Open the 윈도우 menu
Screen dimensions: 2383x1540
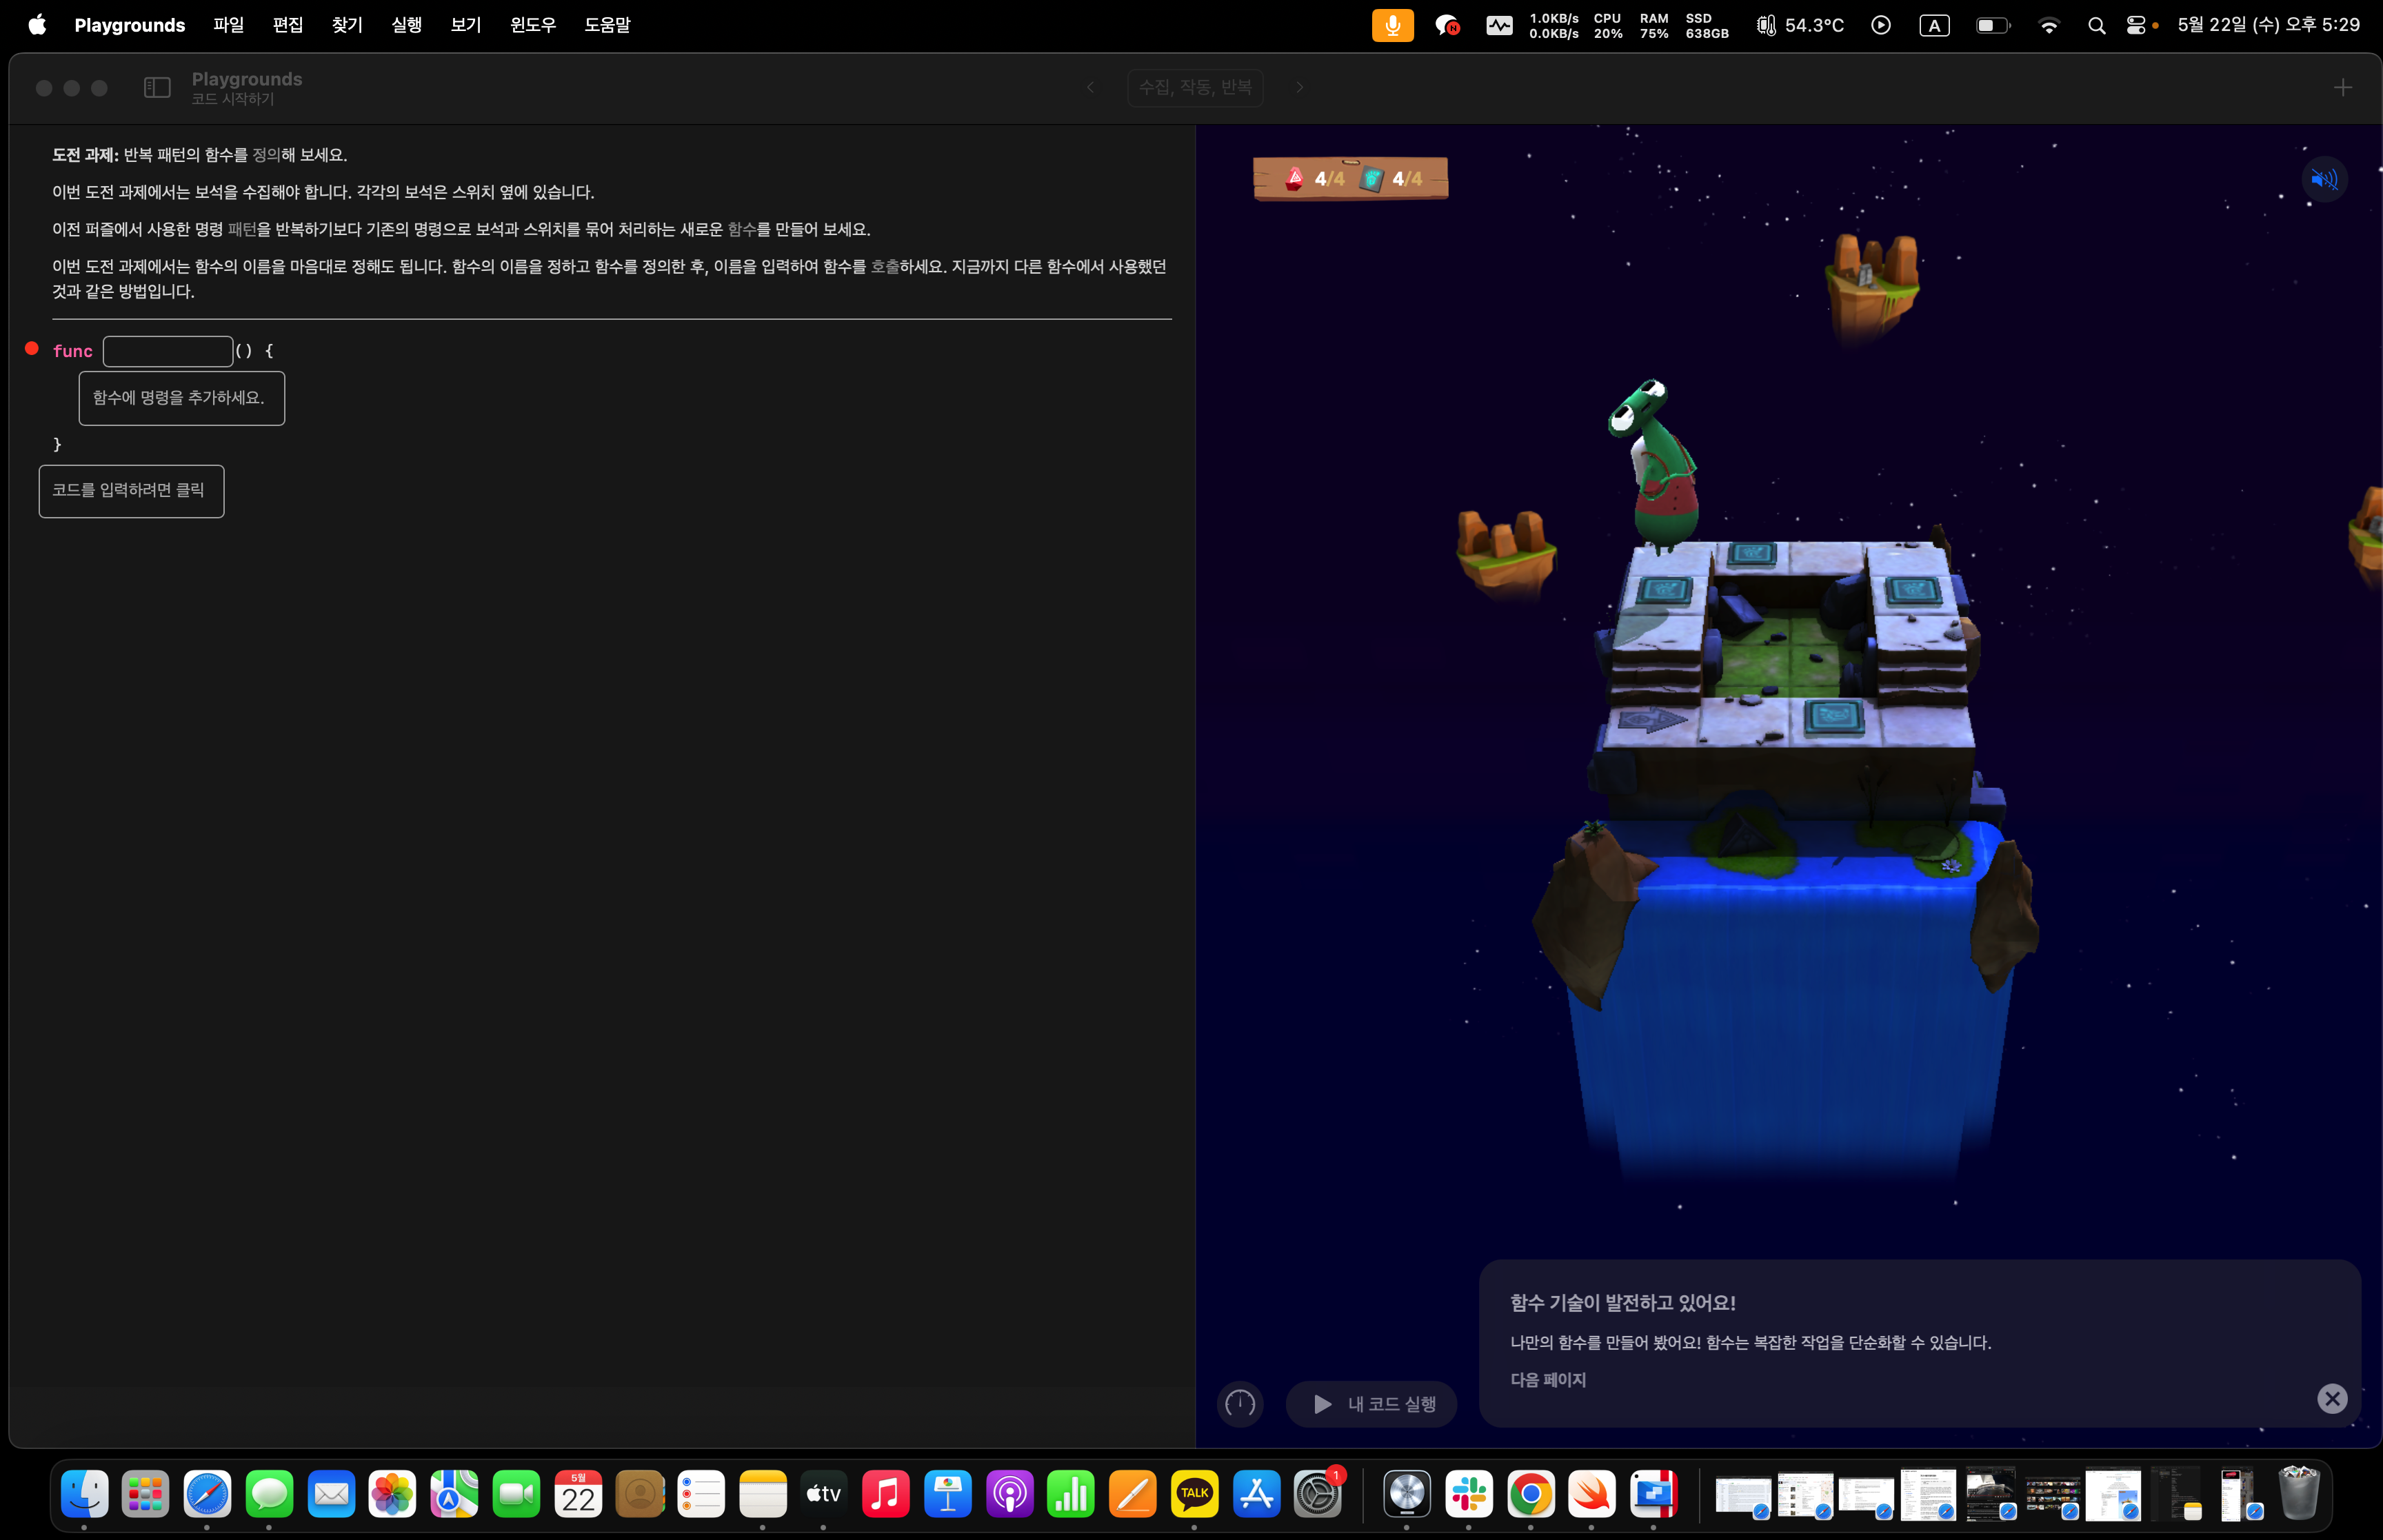pyautogui.click(x=533, y=25)
